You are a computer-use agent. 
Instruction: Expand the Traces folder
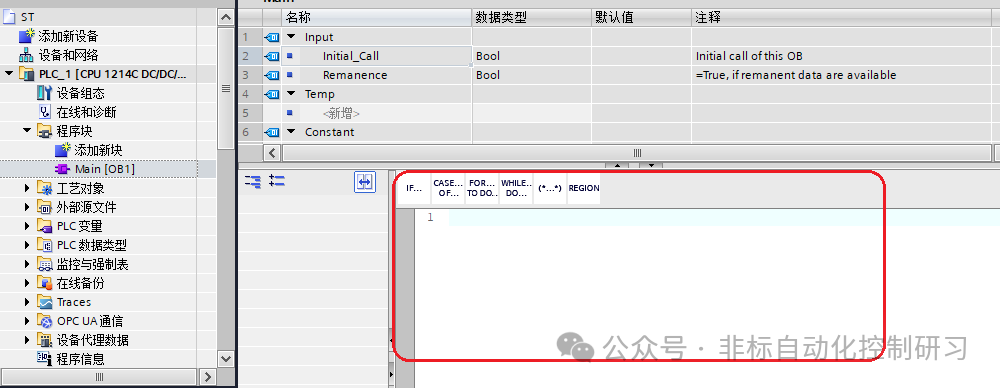pos(27,302)
